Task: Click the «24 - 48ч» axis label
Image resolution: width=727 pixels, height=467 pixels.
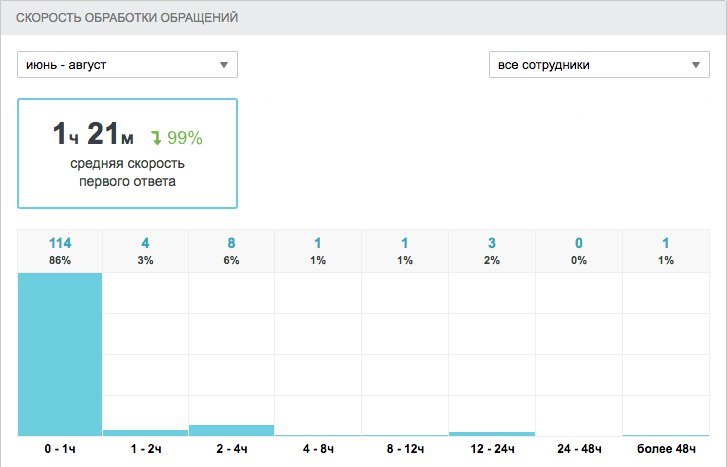Action: coord(579,452)
